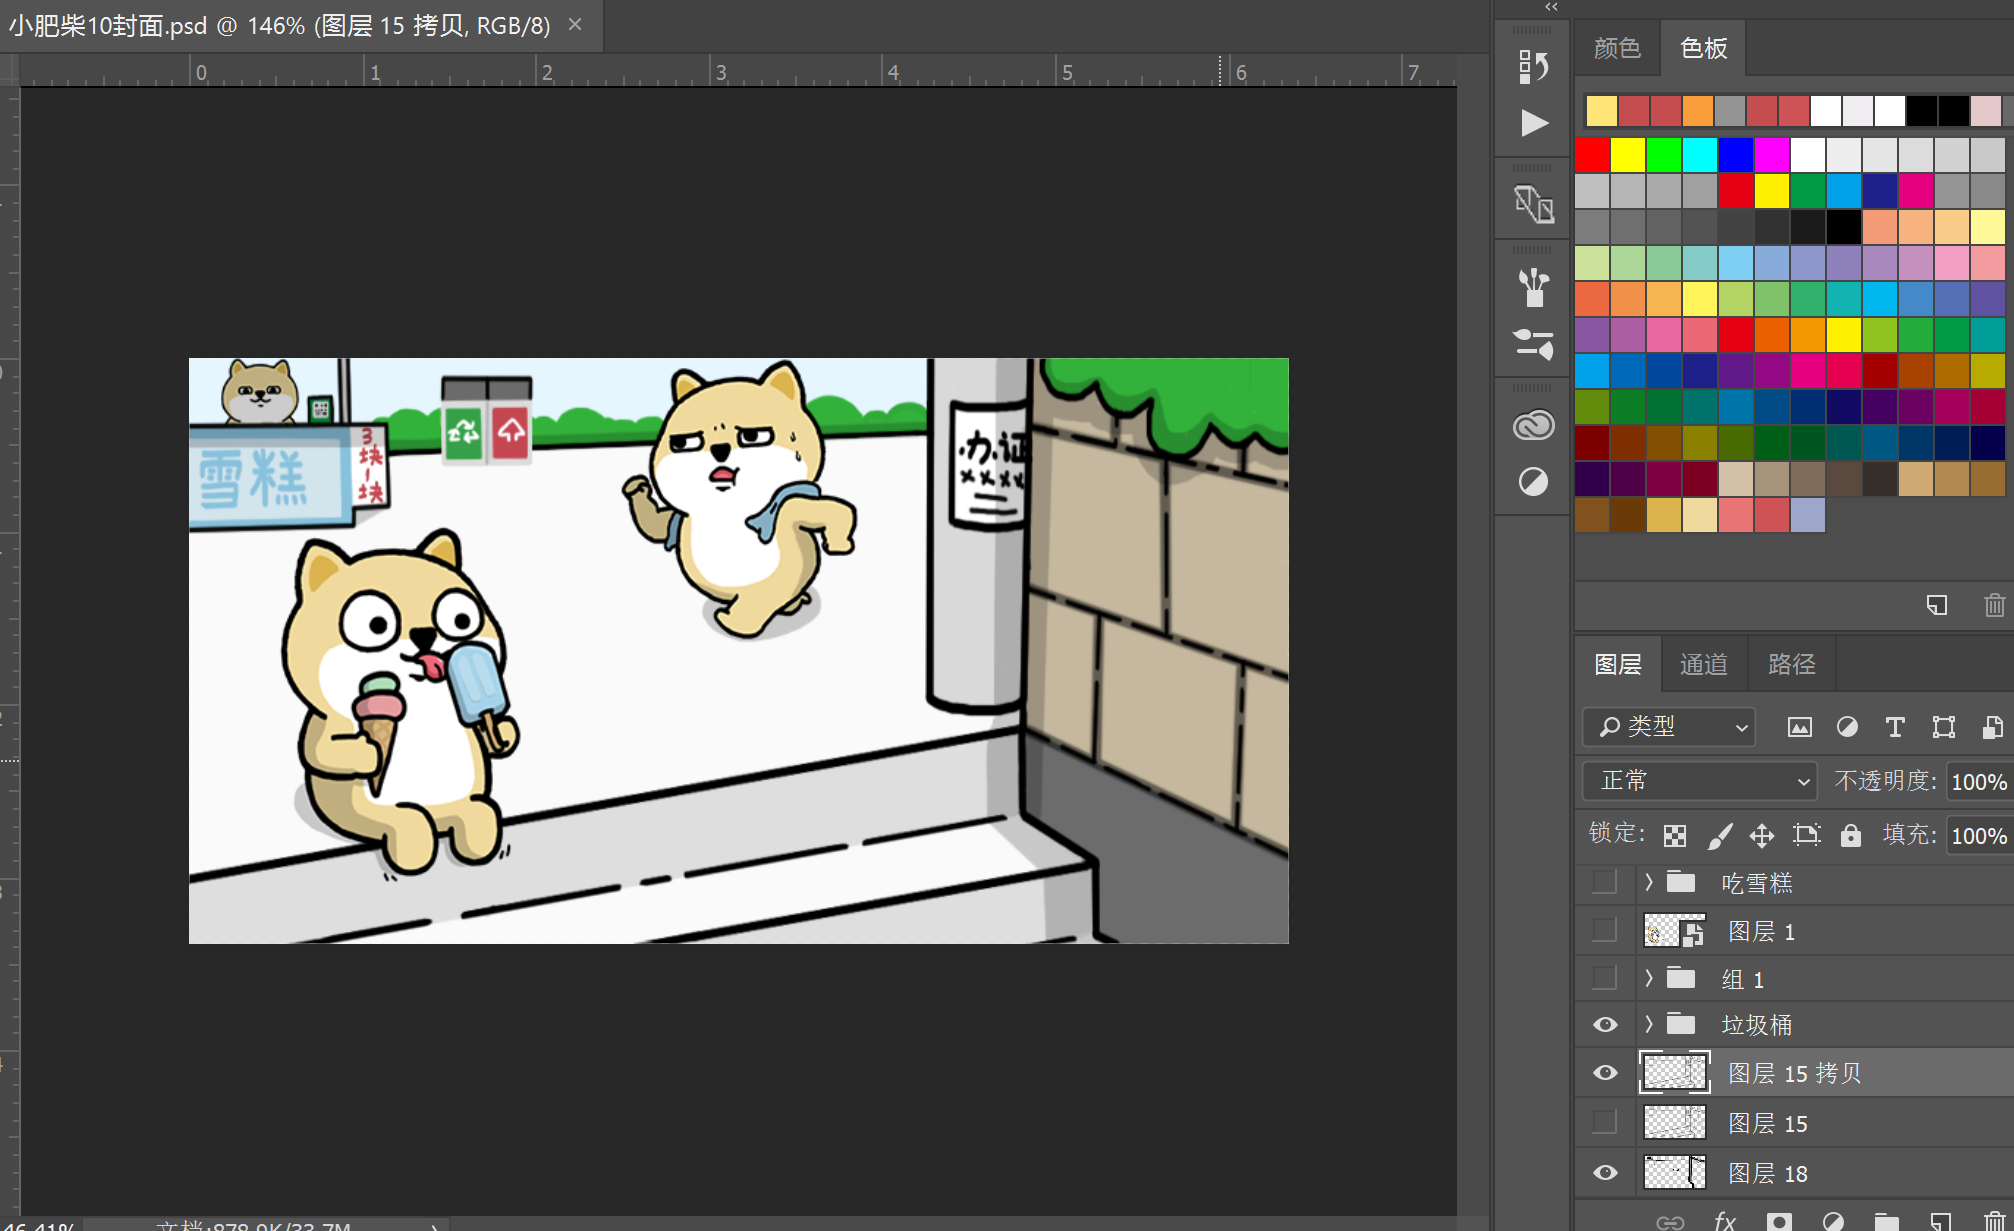Viewport: 2014px width, 1231px height.
Task: Pick the pure red swatch
Action: (1592, 155)
